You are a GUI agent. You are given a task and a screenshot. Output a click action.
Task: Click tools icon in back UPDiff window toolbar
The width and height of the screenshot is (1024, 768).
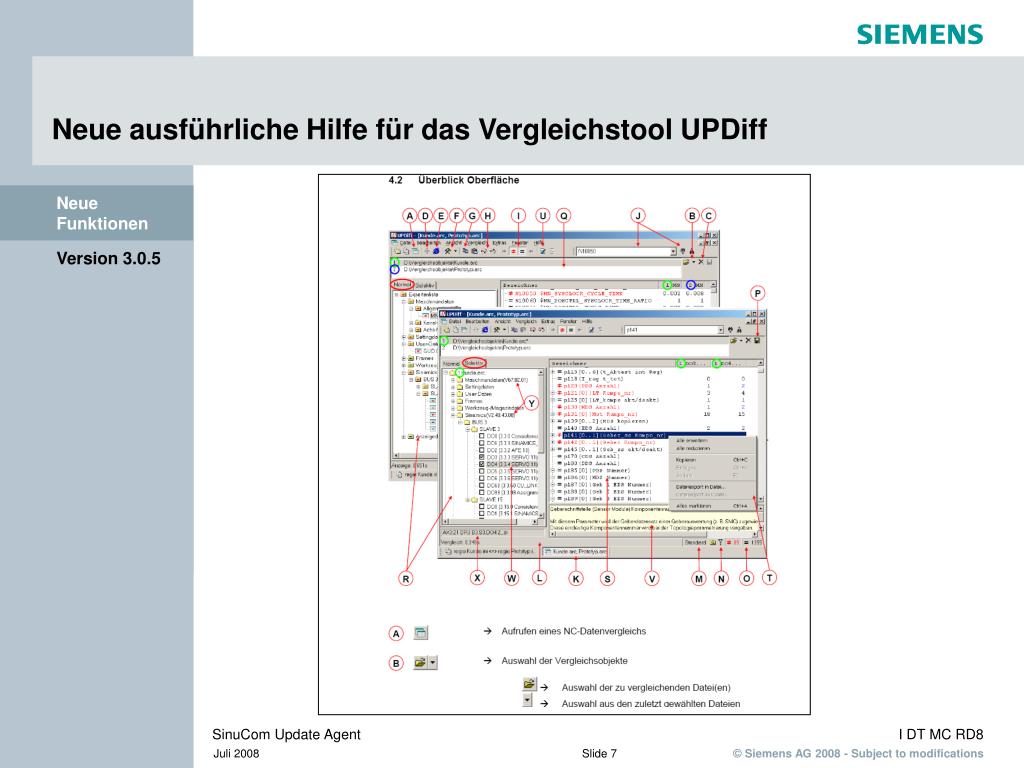[x=447, y=251]
